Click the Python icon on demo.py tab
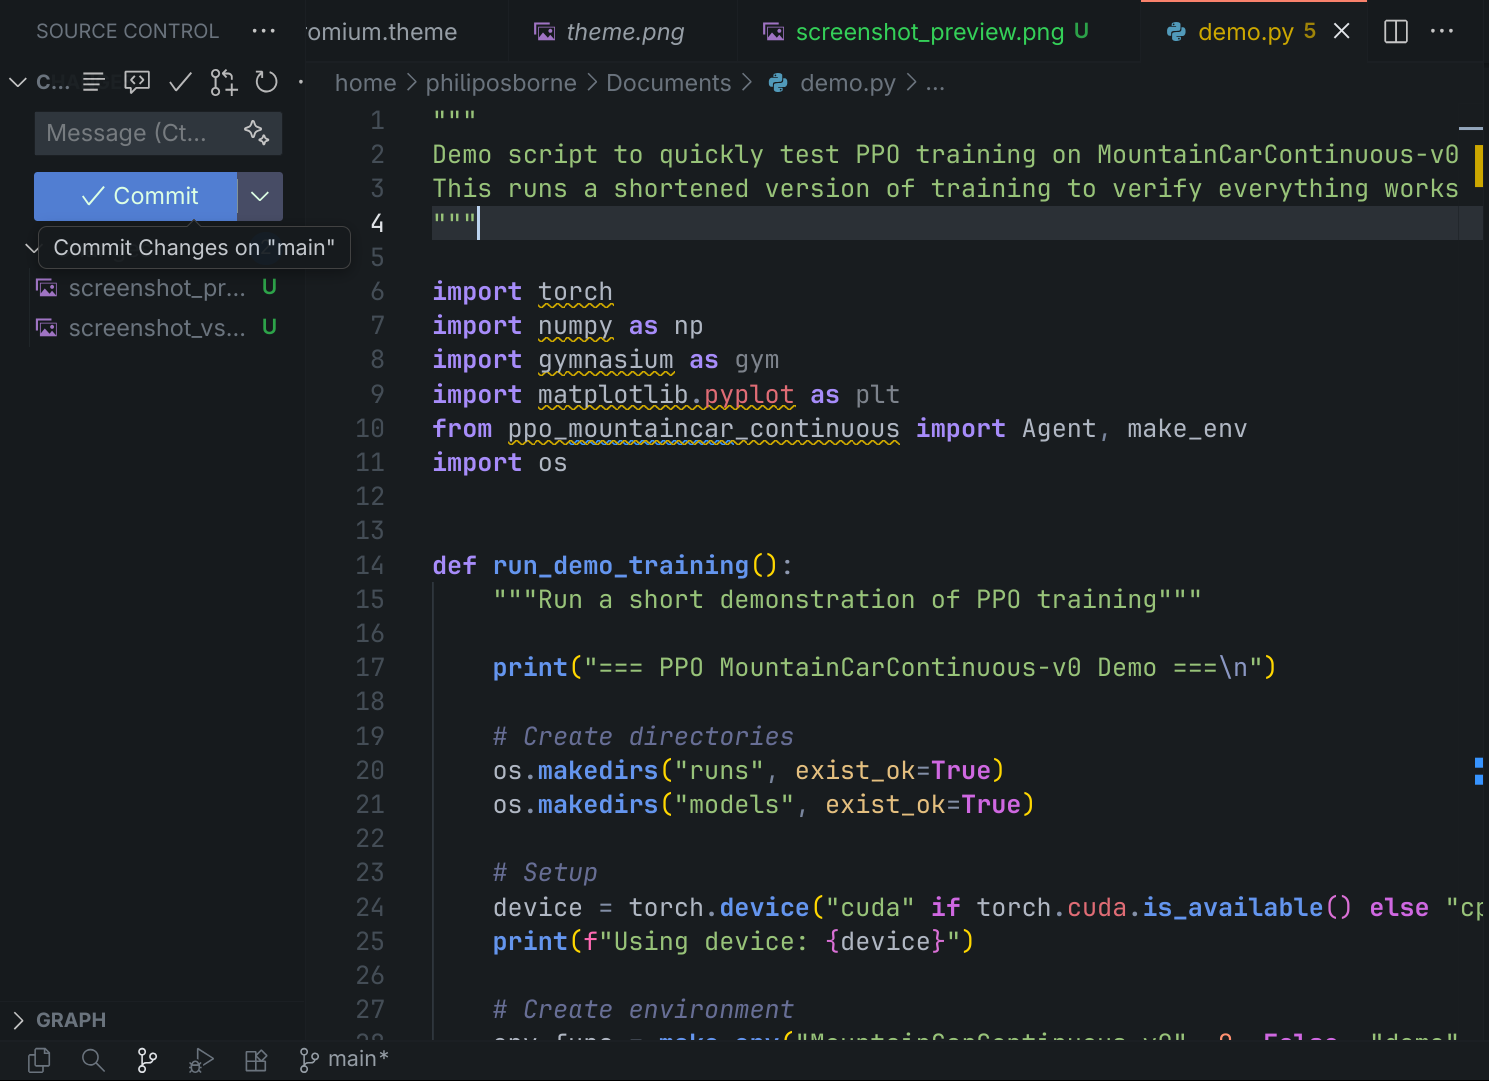This screenshot has width=1489, height=1081. (1177, 32)
